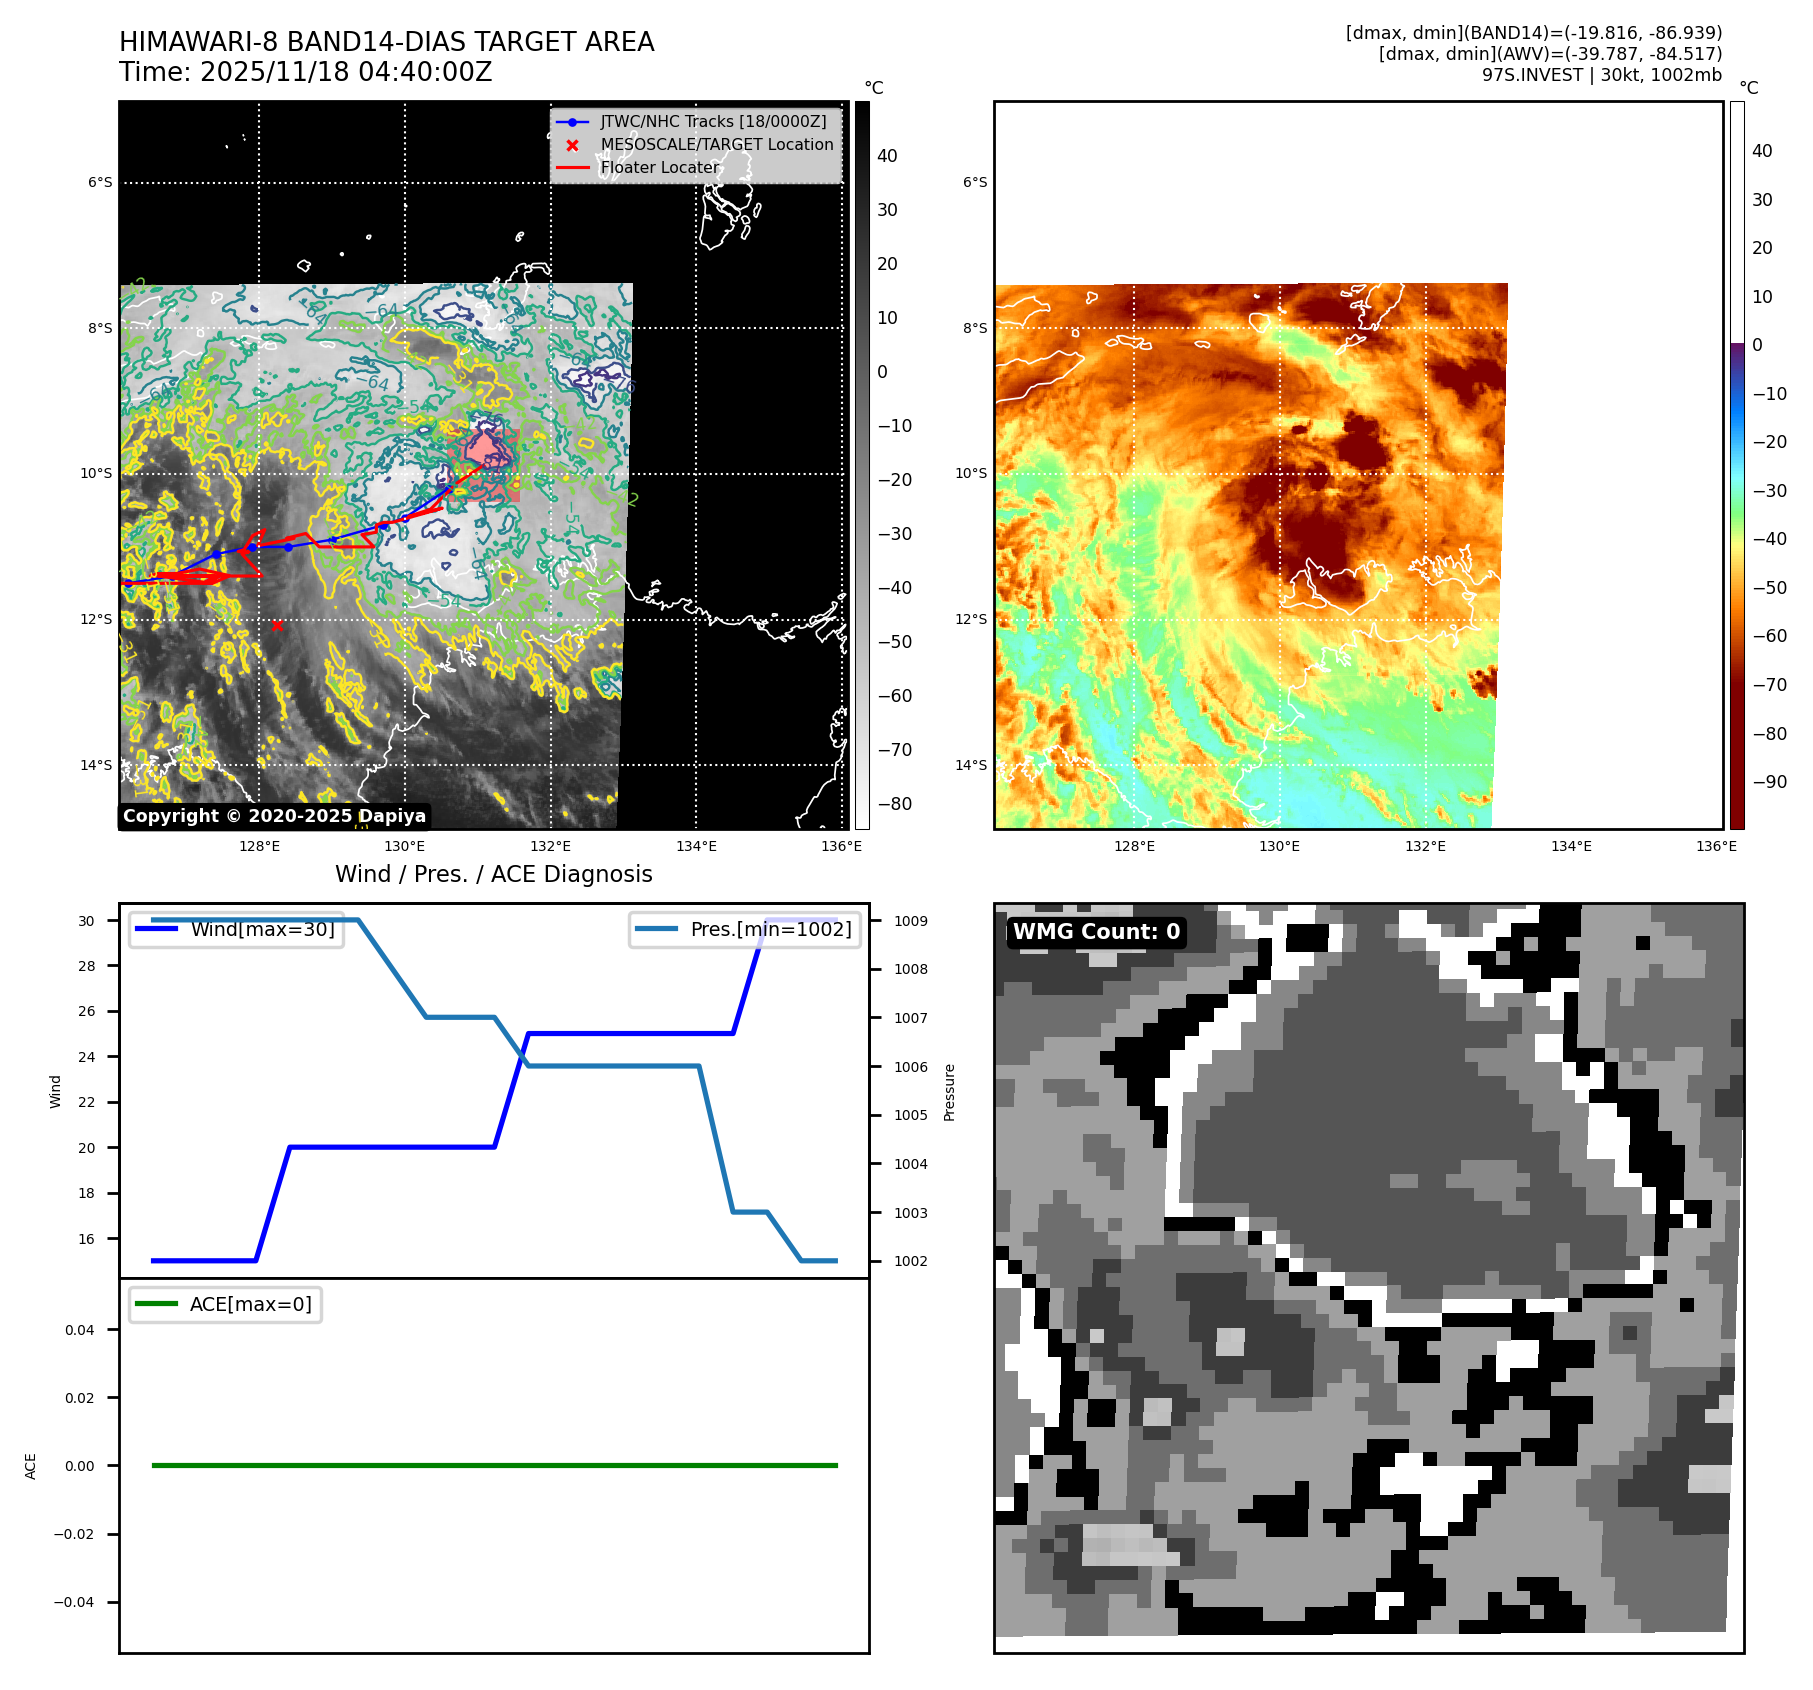
Task: Click the blue Wind[max=30] legend line sample
Action: click(156, 929)
